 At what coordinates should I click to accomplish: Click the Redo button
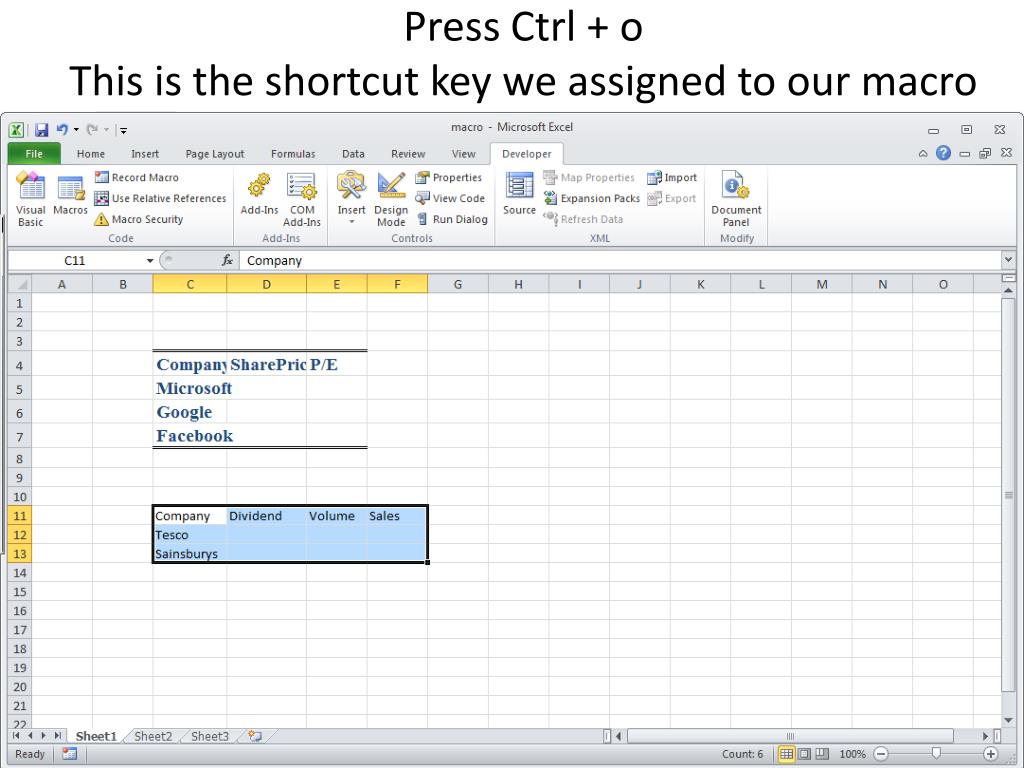[92, 129]
